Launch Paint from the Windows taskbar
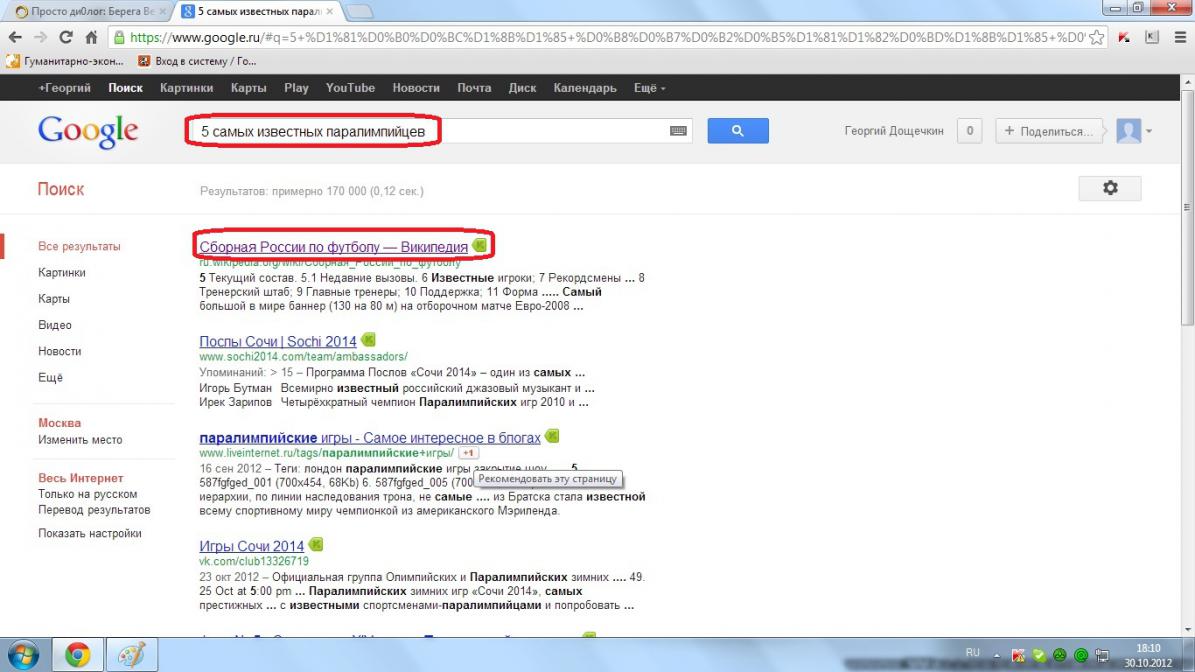 (x=132, y=655)
